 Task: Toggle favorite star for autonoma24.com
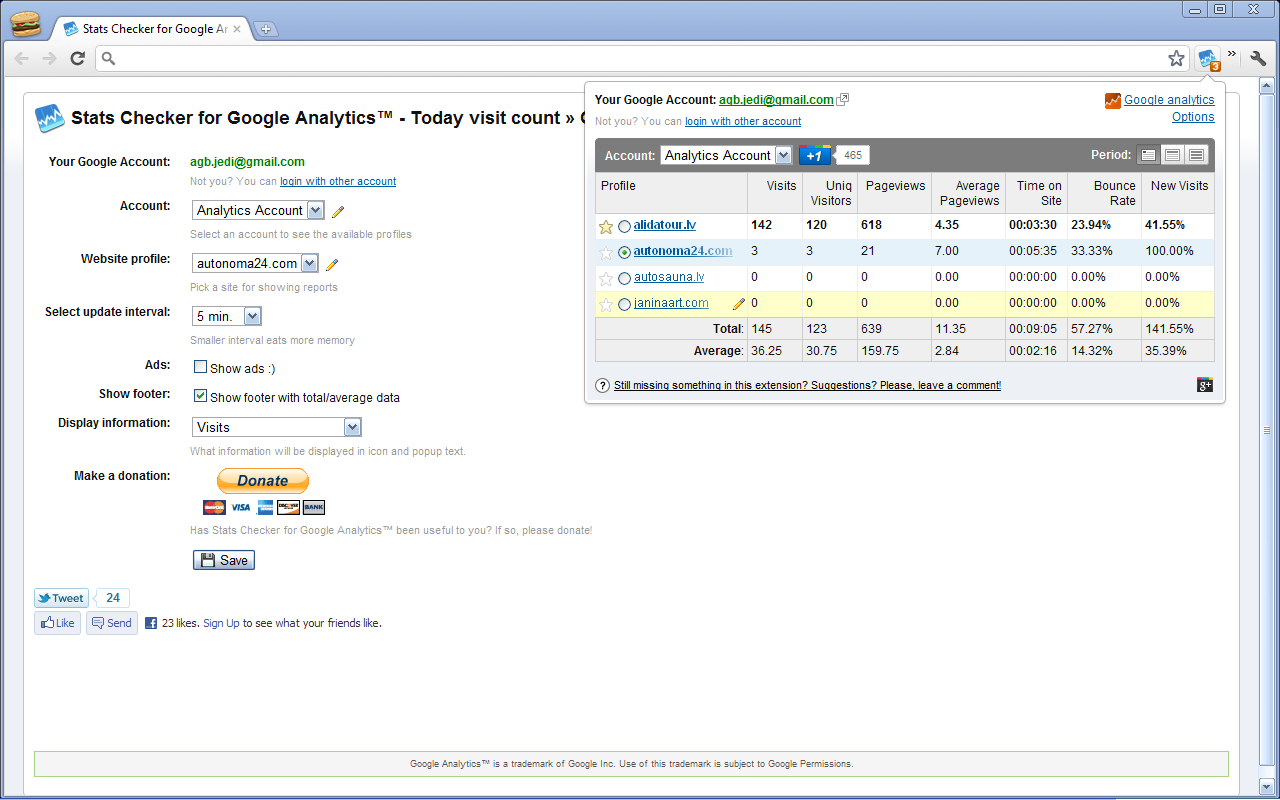tap(605, 253)
